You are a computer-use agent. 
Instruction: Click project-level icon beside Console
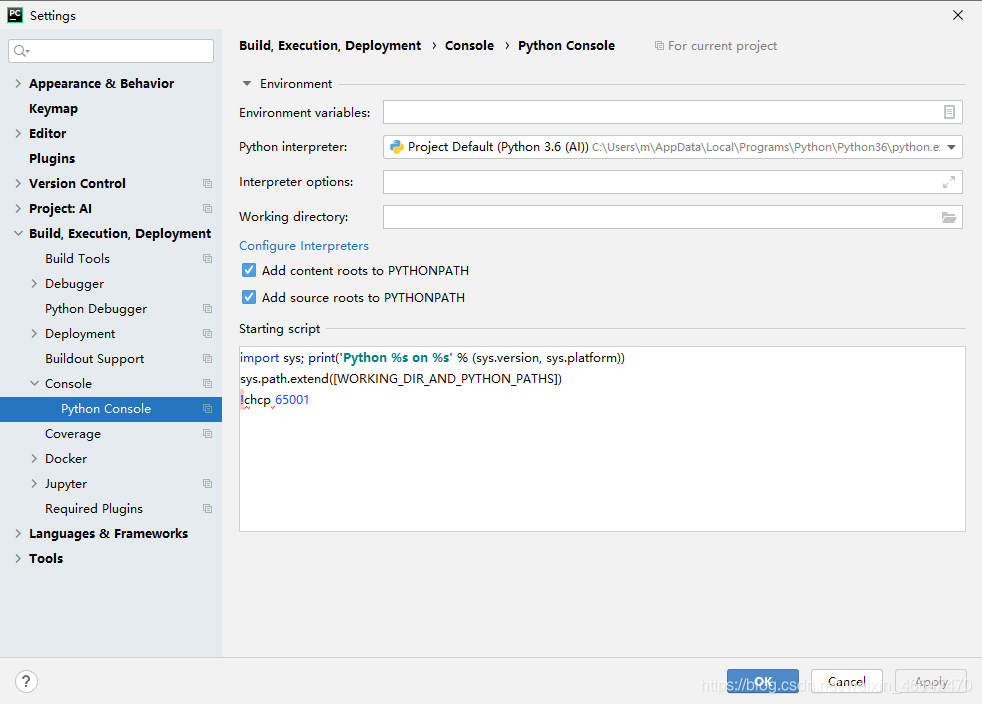[207, 383]
